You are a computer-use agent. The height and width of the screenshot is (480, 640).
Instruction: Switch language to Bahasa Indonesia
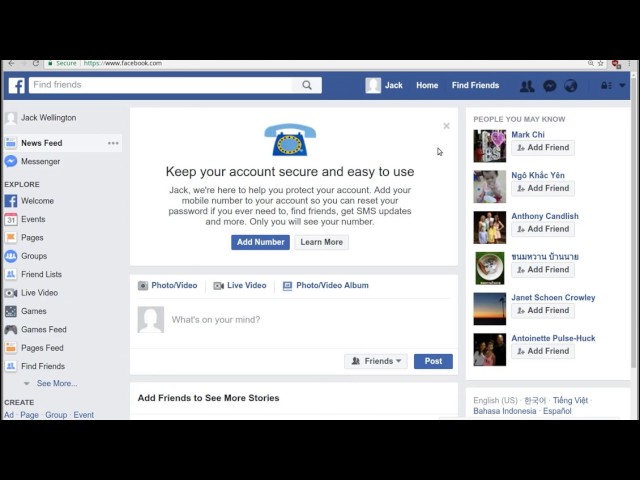504,411
